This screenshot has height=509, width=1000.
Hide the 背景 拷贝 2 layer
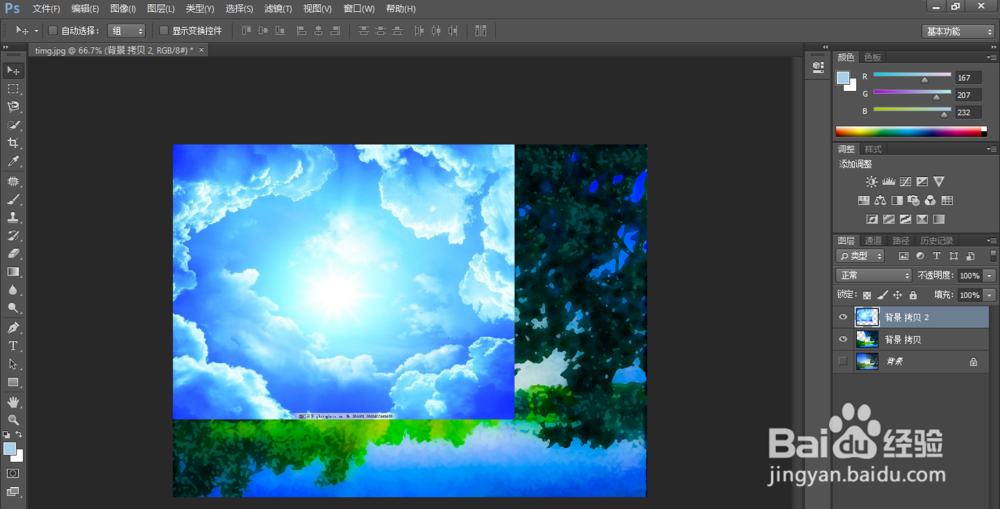[x=843, y=317]
